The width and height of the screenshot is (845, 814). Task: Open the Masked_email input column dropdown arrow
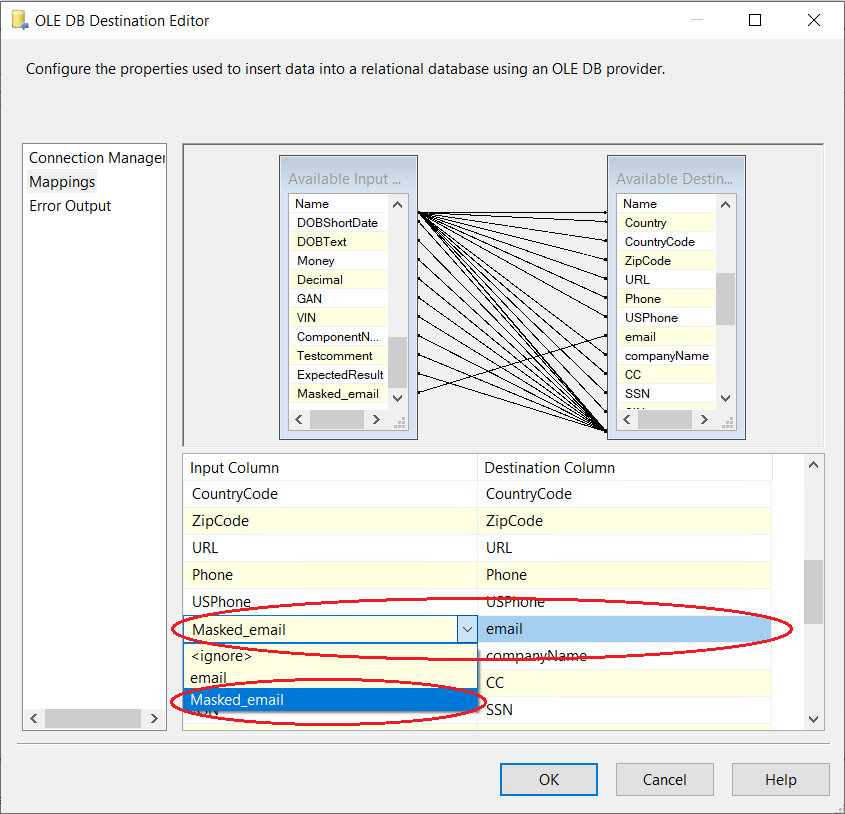click(x=466, y=629)
